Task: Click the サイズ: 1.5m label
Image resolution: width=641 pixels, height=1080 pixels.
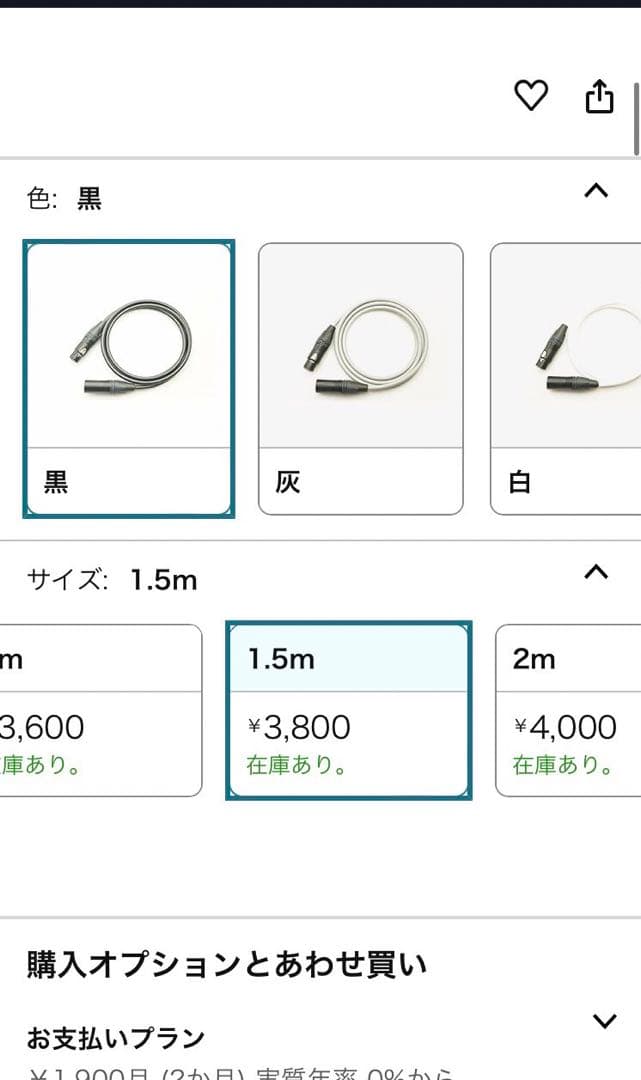Action: [112, 580]
